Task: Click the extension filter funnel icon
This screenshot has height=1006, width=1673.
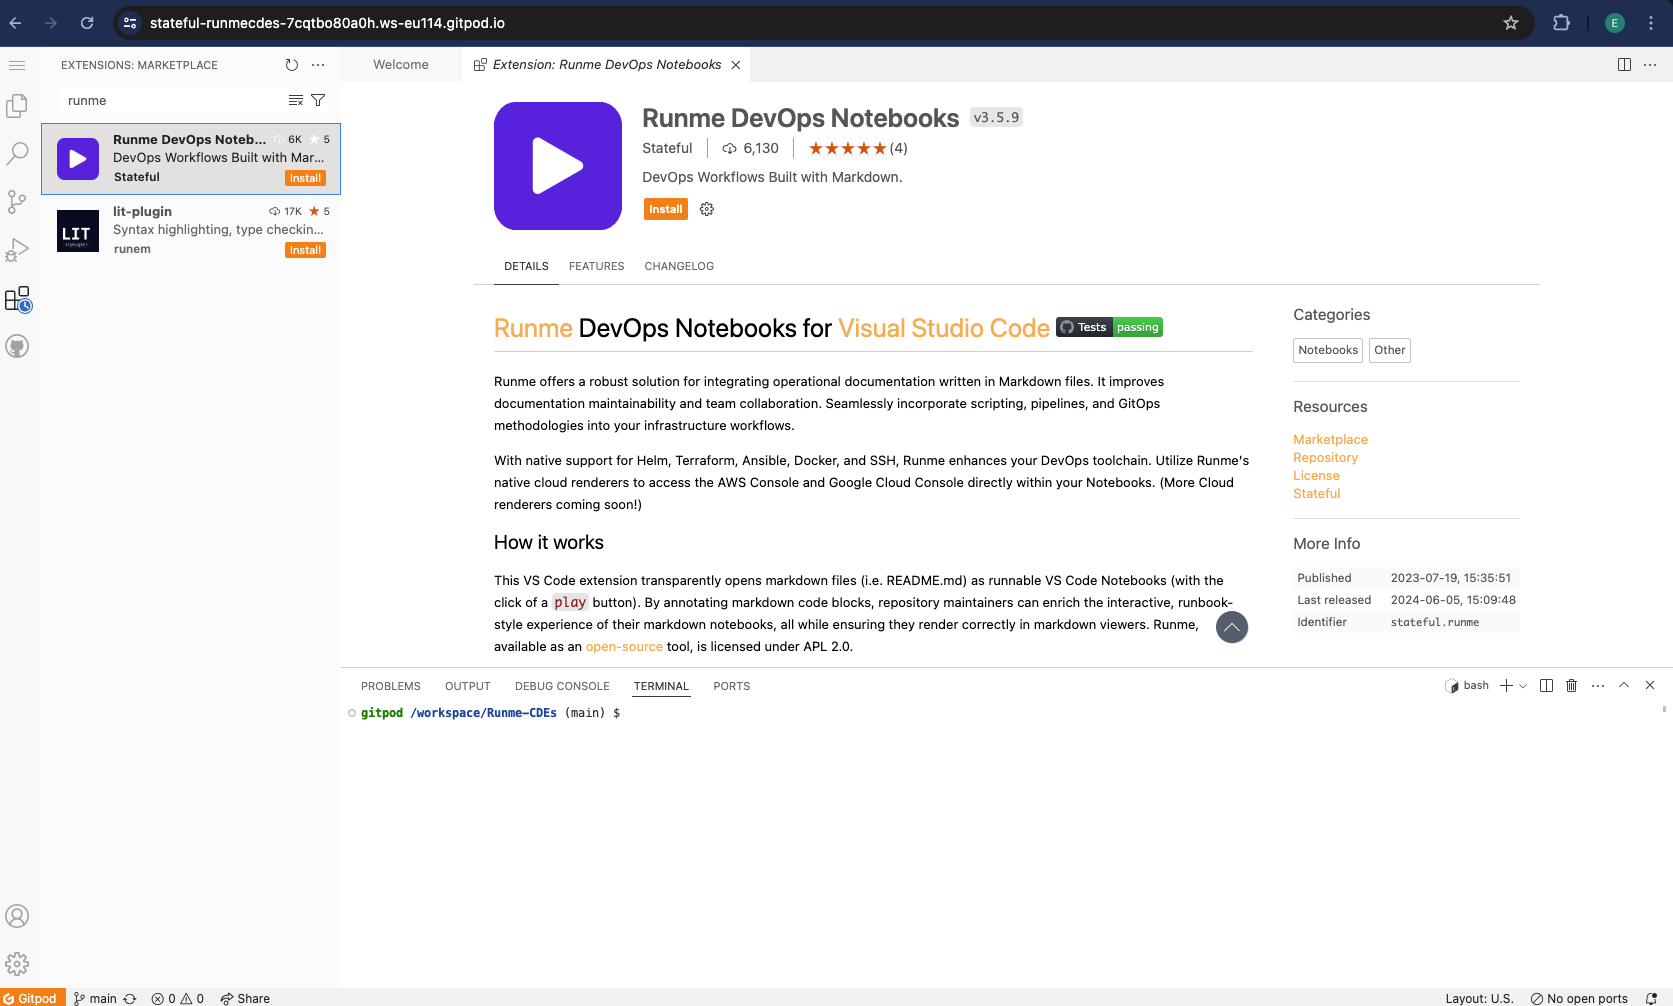Action: point(318,100)
